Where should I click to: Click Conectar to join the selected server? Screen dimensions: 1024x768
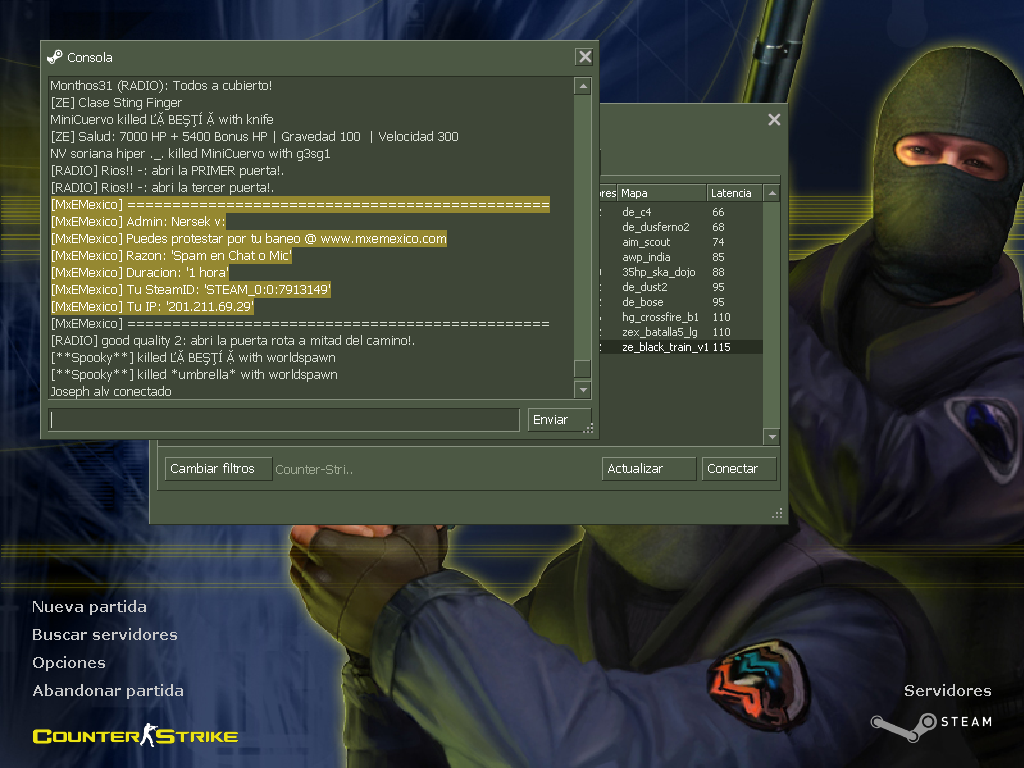pos(739,469)
